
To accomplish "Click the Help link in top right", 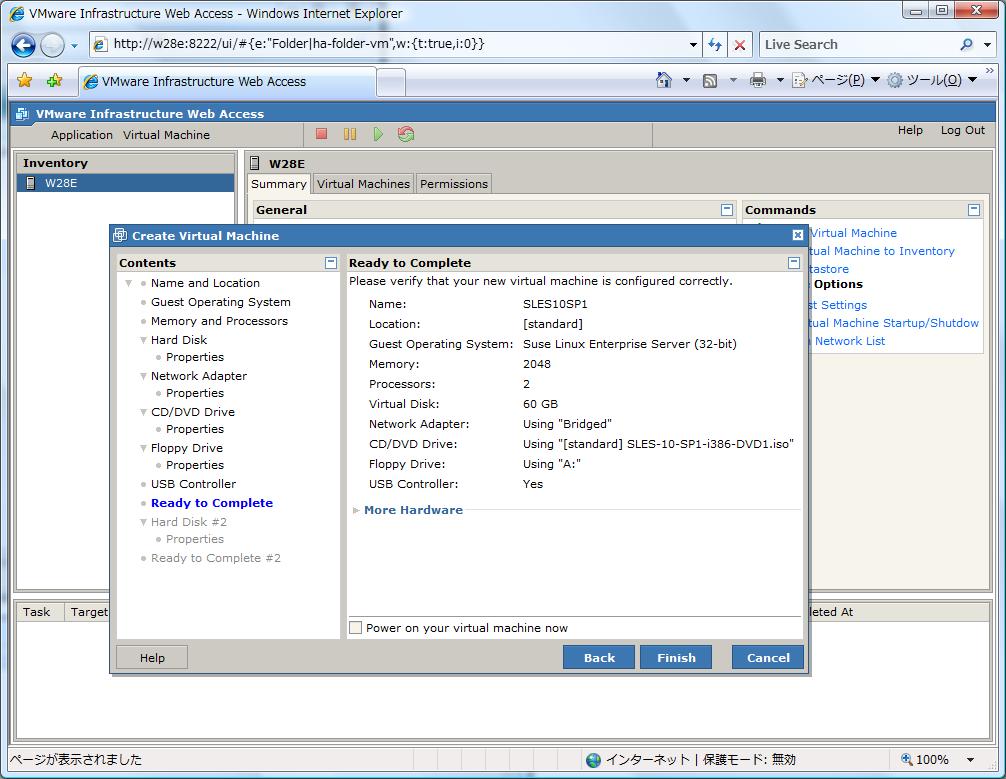I will (910, 130).
